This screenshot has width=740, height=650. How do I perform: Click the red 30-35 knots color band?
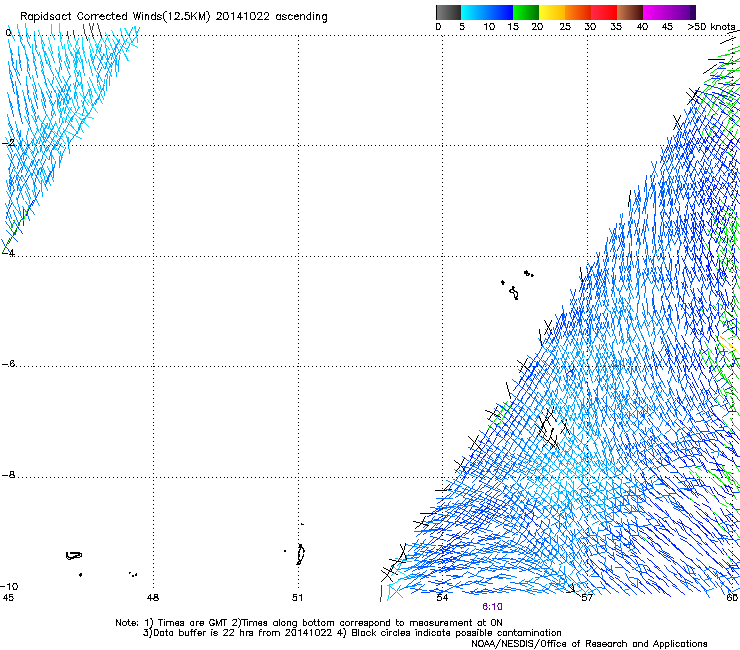point(604,12)
